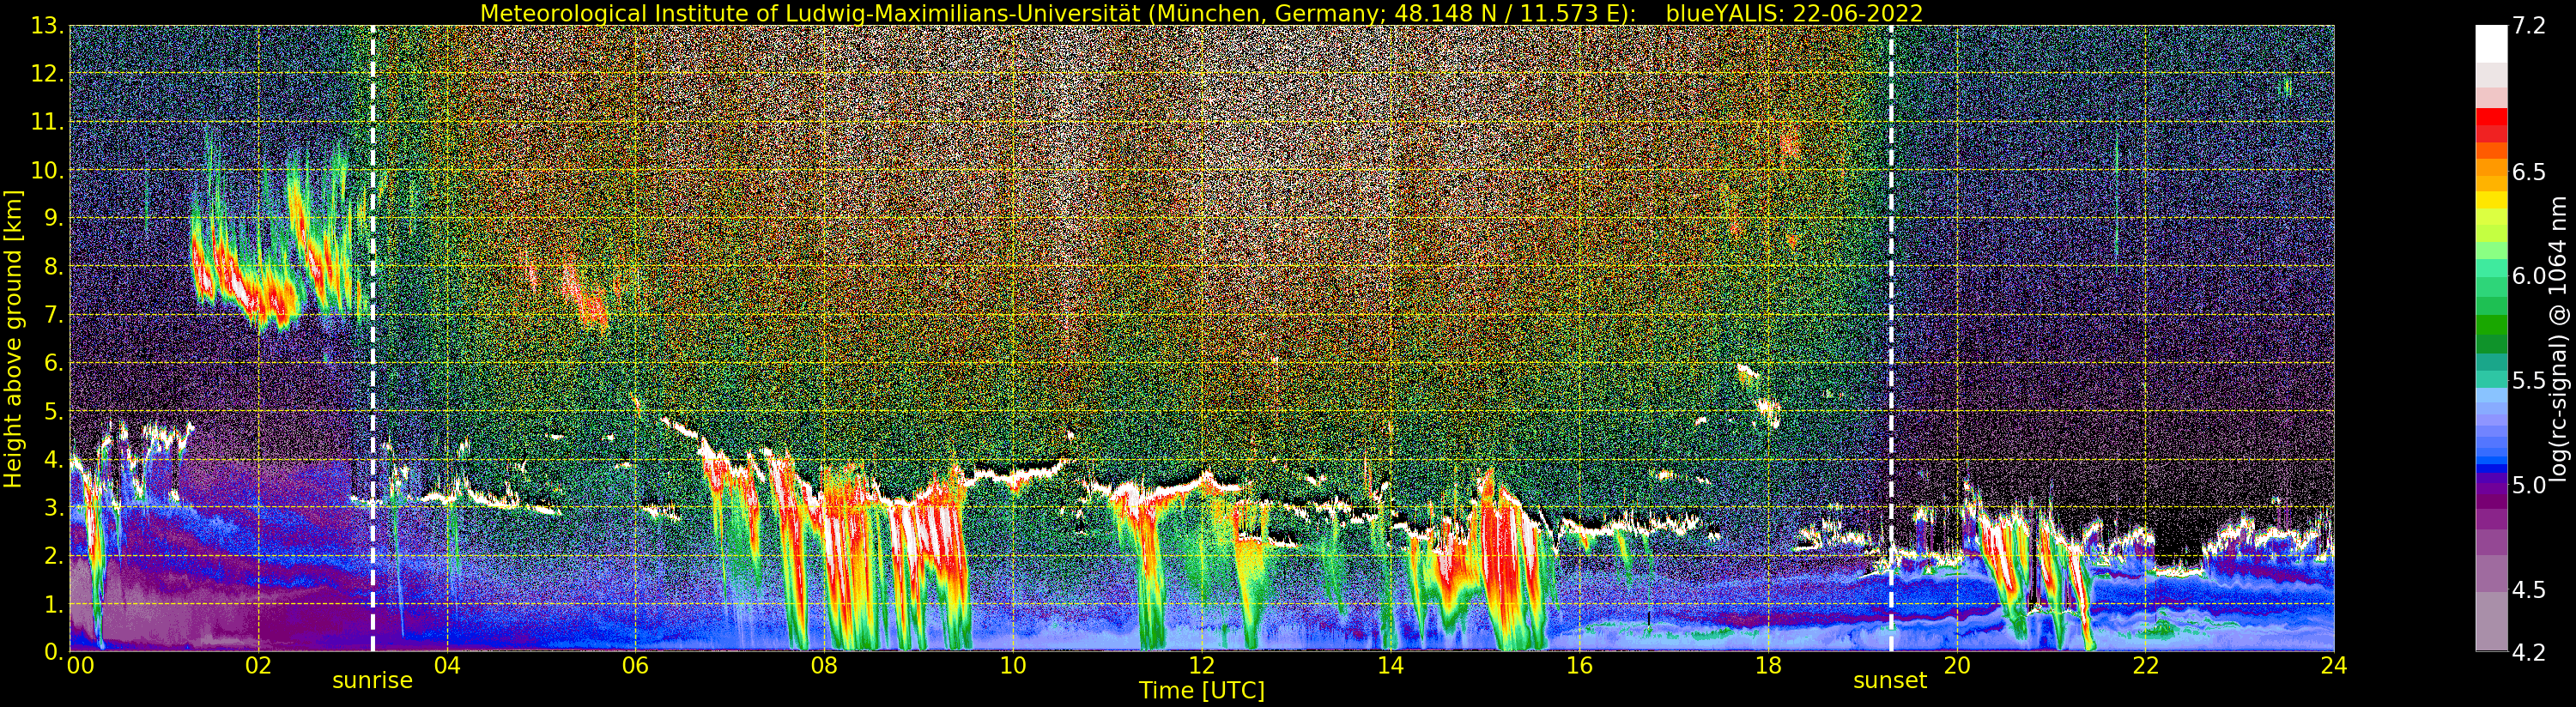
Task: Click the 'sunset' label under the axis
Action: (1889, 681)
